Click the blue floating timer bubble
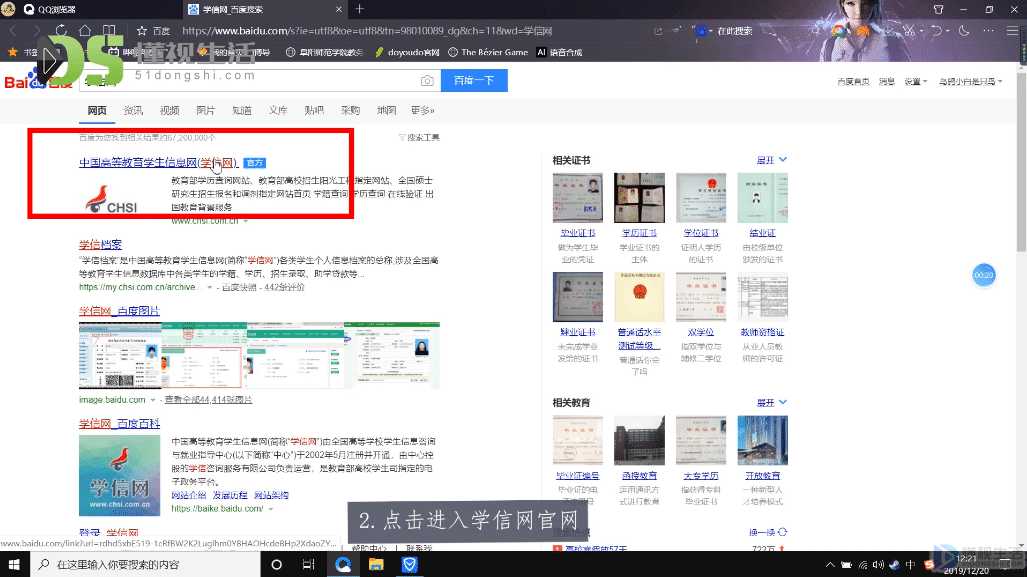This screenshot has width=1027, height=577. tap(984, 275)
